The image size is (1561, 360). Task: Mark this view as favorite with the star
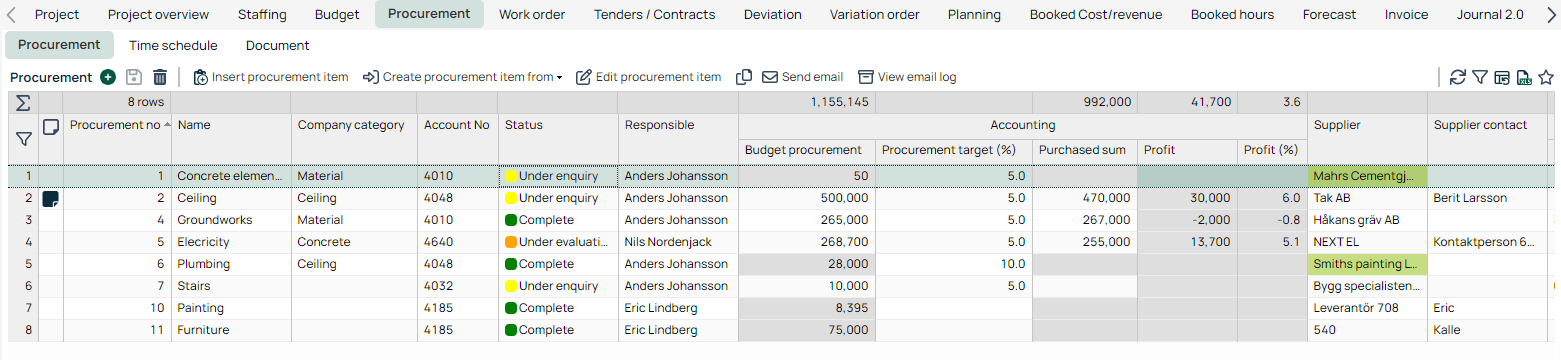(x=1546, y=77)
